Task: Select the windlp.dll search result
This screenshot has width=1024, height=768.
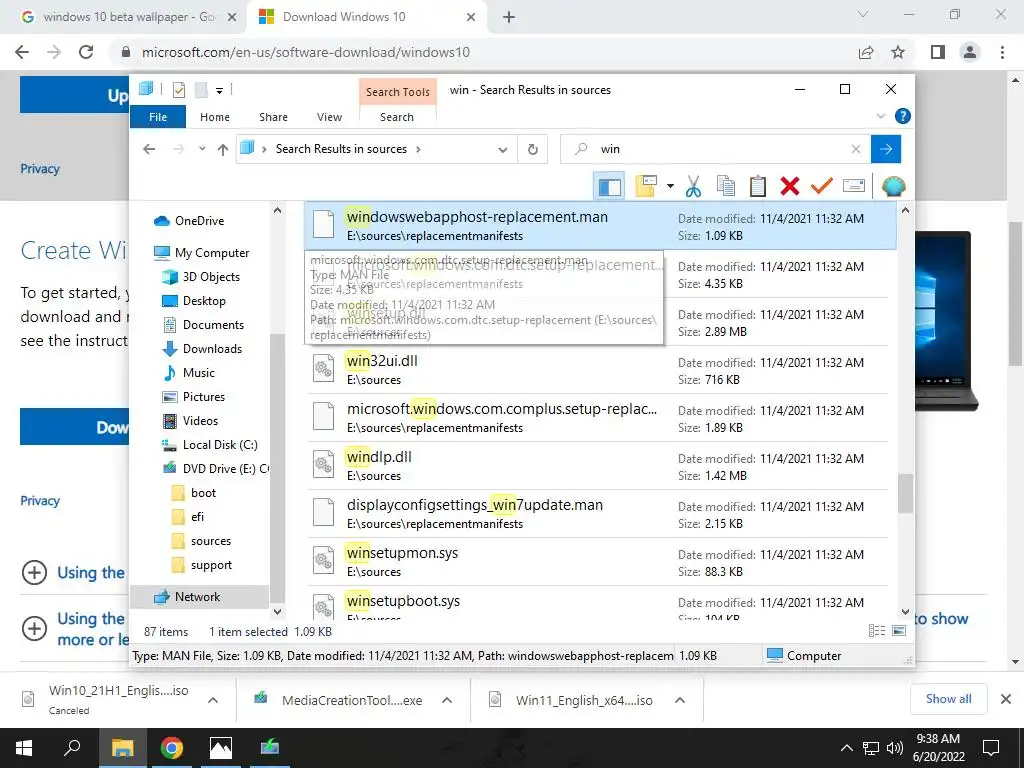Action: (598, 466)
